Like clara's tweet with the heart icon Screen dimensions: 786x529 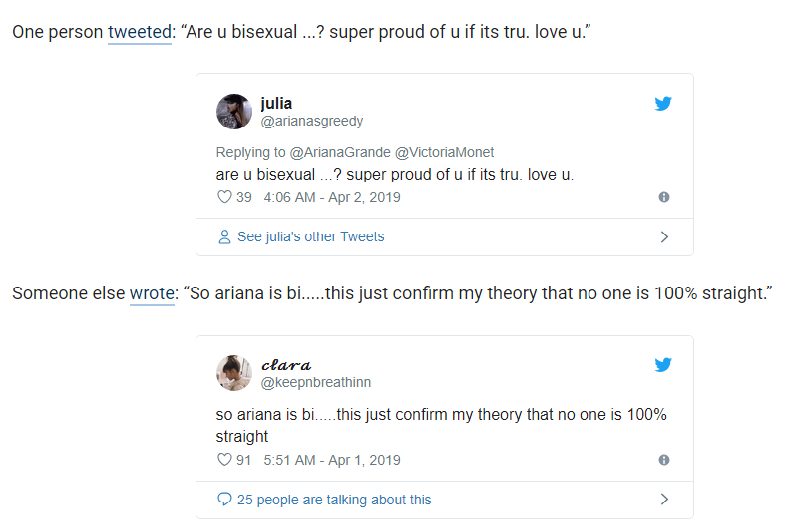(224, 459)
